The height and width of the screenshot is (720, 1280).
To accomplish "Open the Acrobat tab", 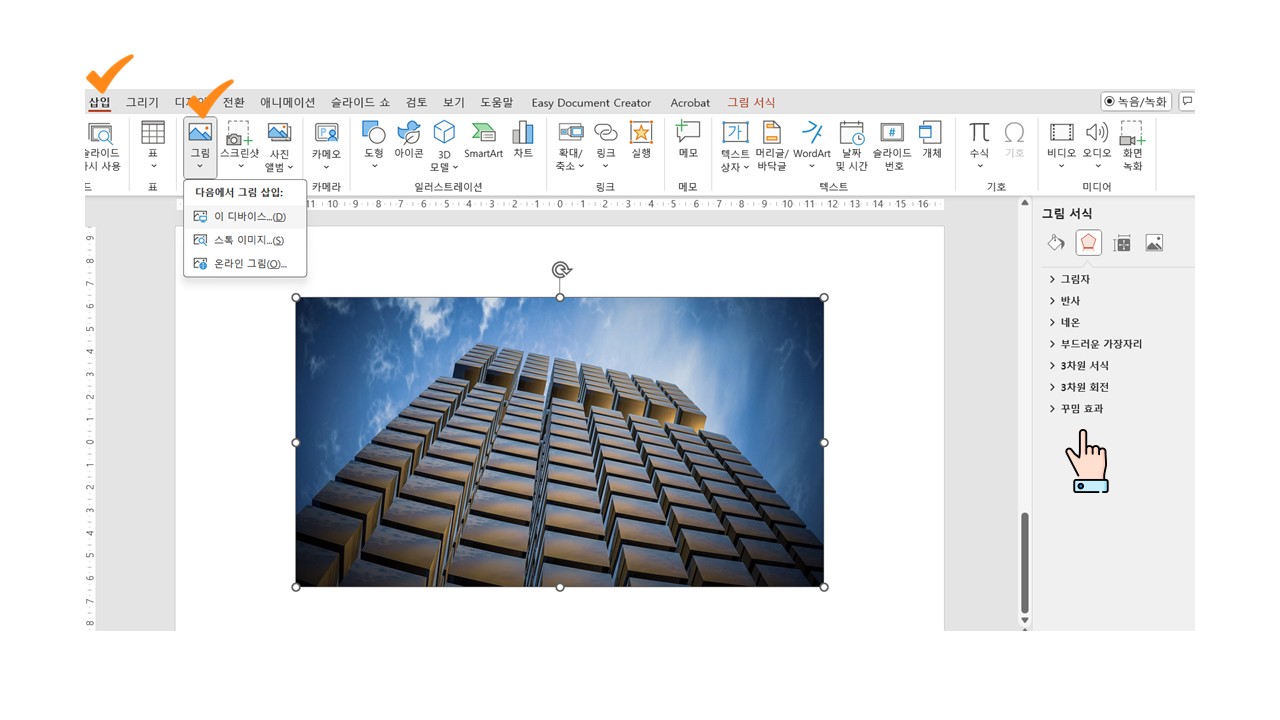I will click(x=690, y=102).
